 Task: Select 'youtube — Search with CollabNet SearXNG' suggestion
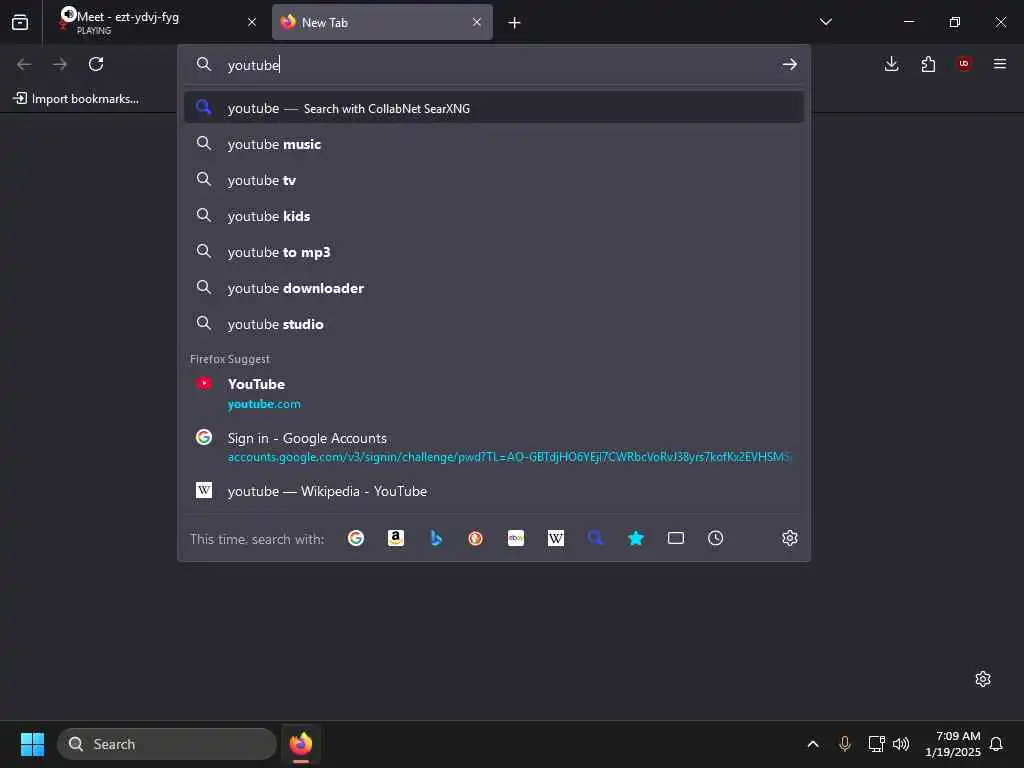click(494, 108)
